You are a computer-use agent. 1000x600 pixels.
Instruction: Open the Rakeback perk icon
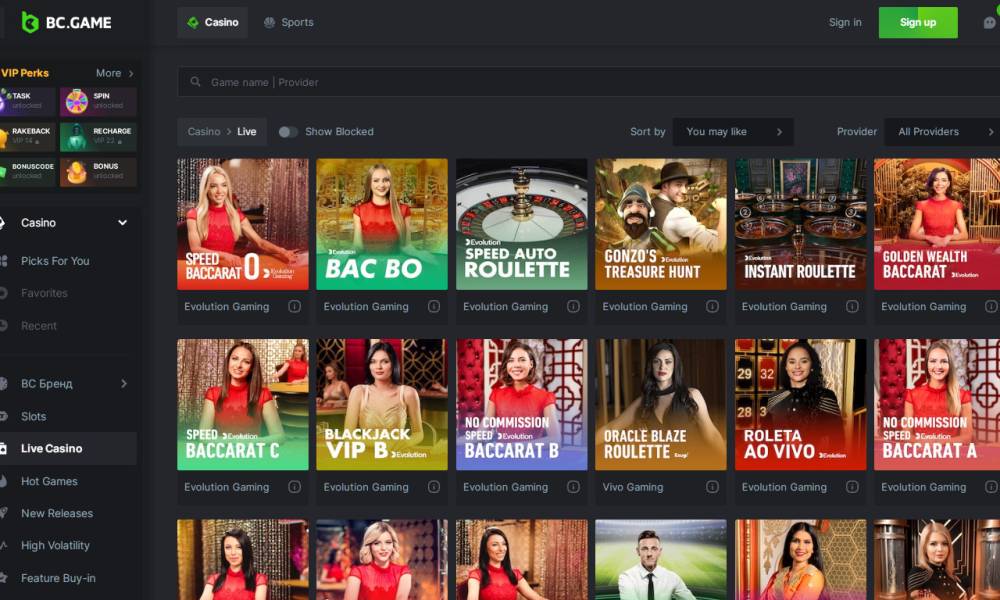[x=5, y=137]
